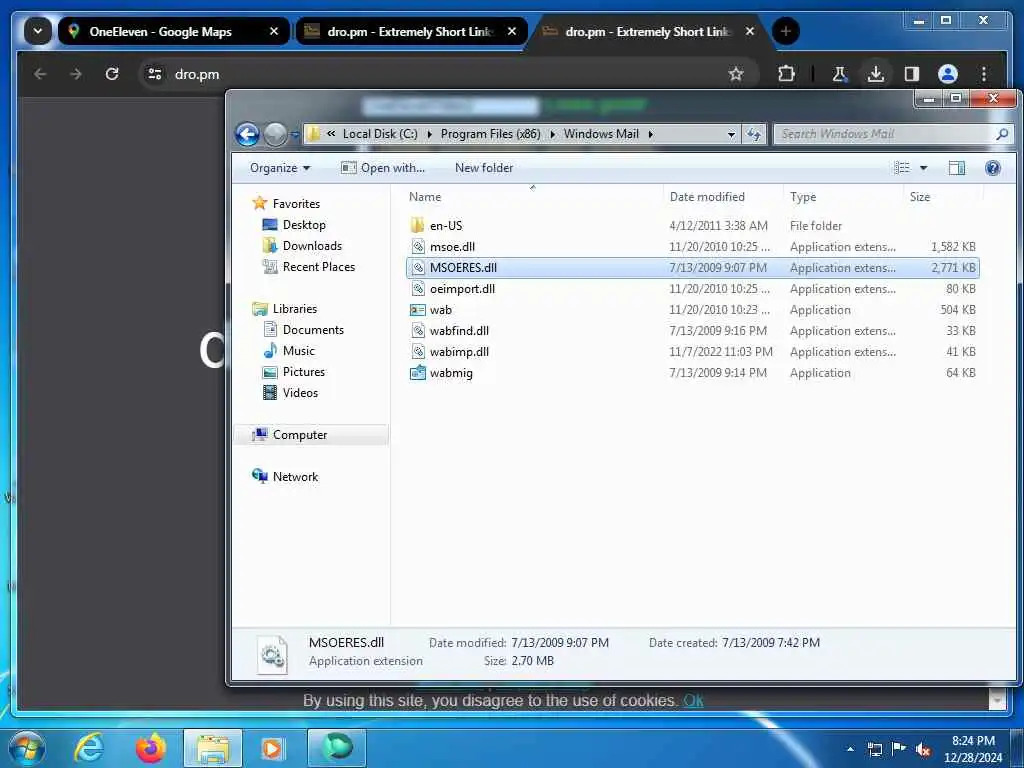Image resolution: width=1024 pixels, height=768 pixels.
Task: Open Chrome extensions puzzle icon
Action: pos(786,74)
